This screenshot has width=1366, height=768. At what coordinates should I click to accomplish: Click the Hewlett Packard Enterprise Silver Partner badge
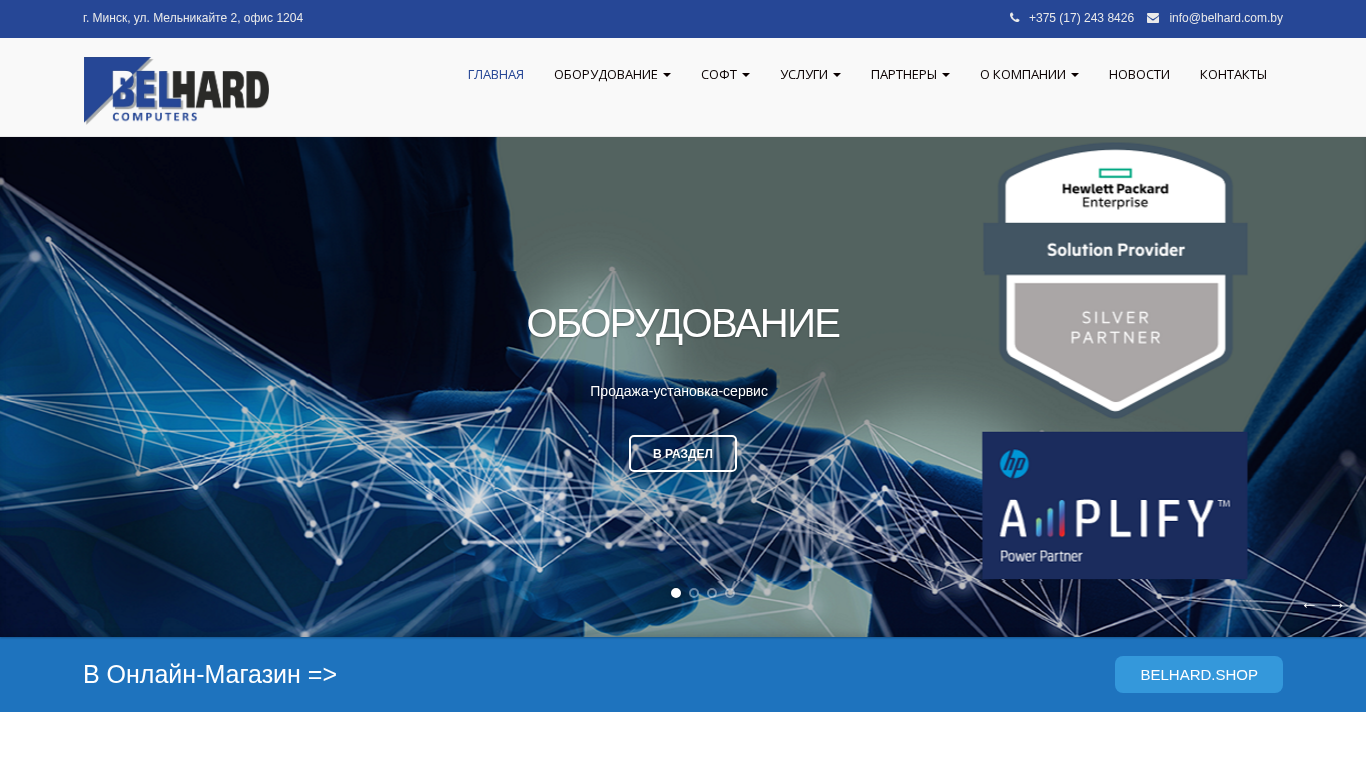click(x=1115, y=280)
